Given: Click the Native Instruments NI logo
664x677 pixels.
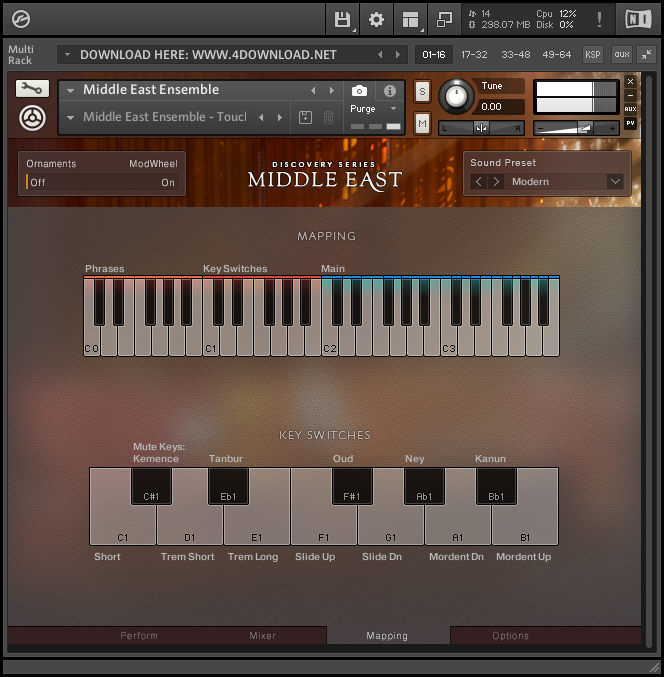Looking at the screenshot, I should 638,19.
